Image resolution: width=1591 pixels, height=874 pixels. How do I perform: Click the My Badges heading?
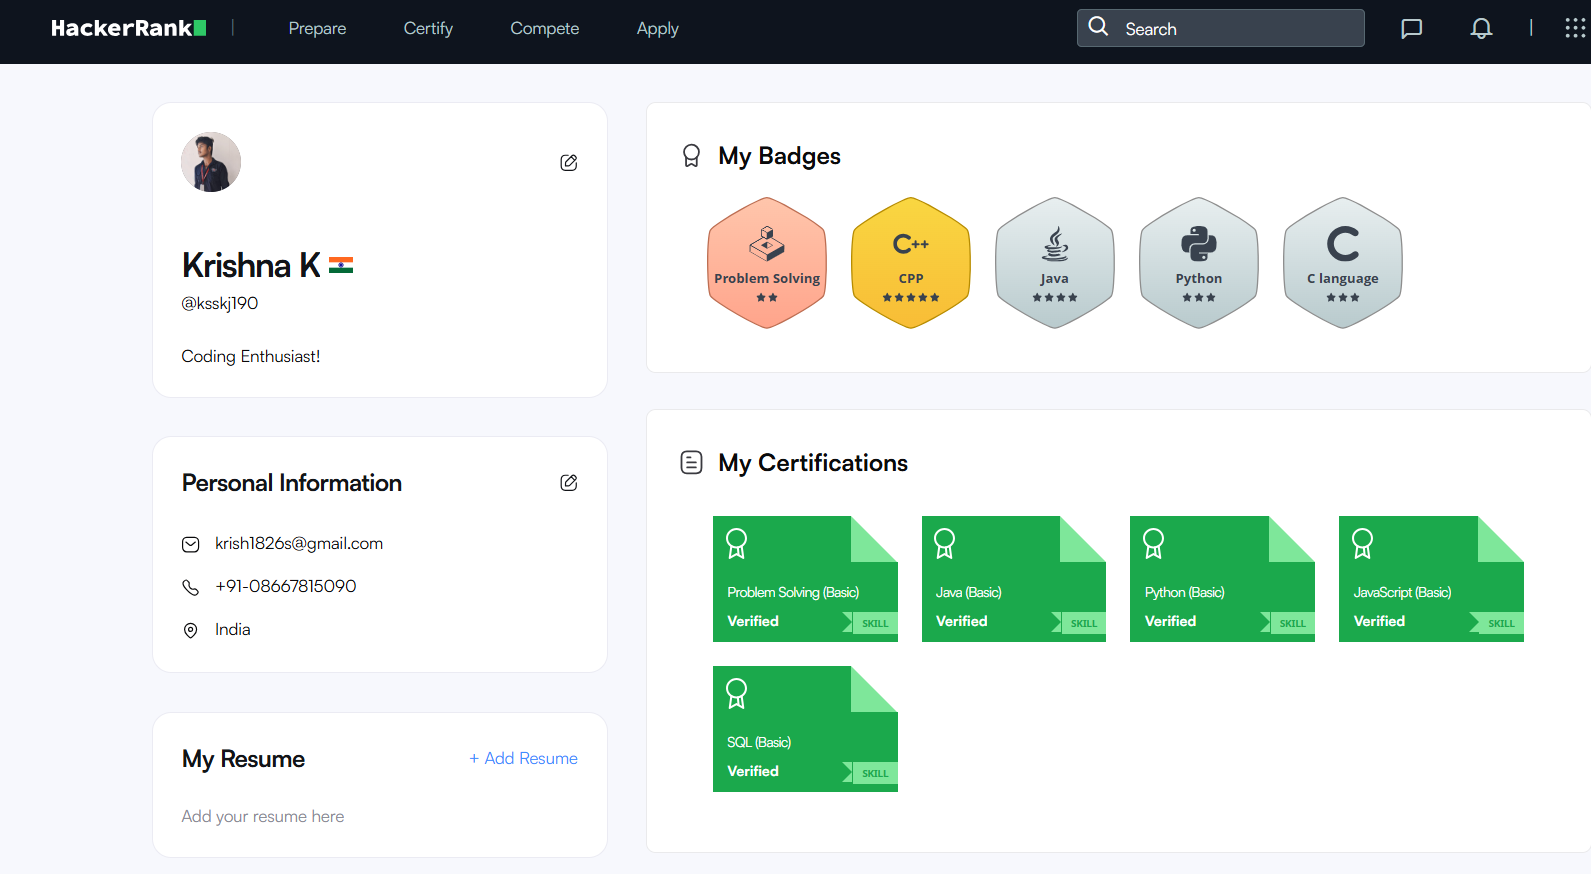click(779, 156)
